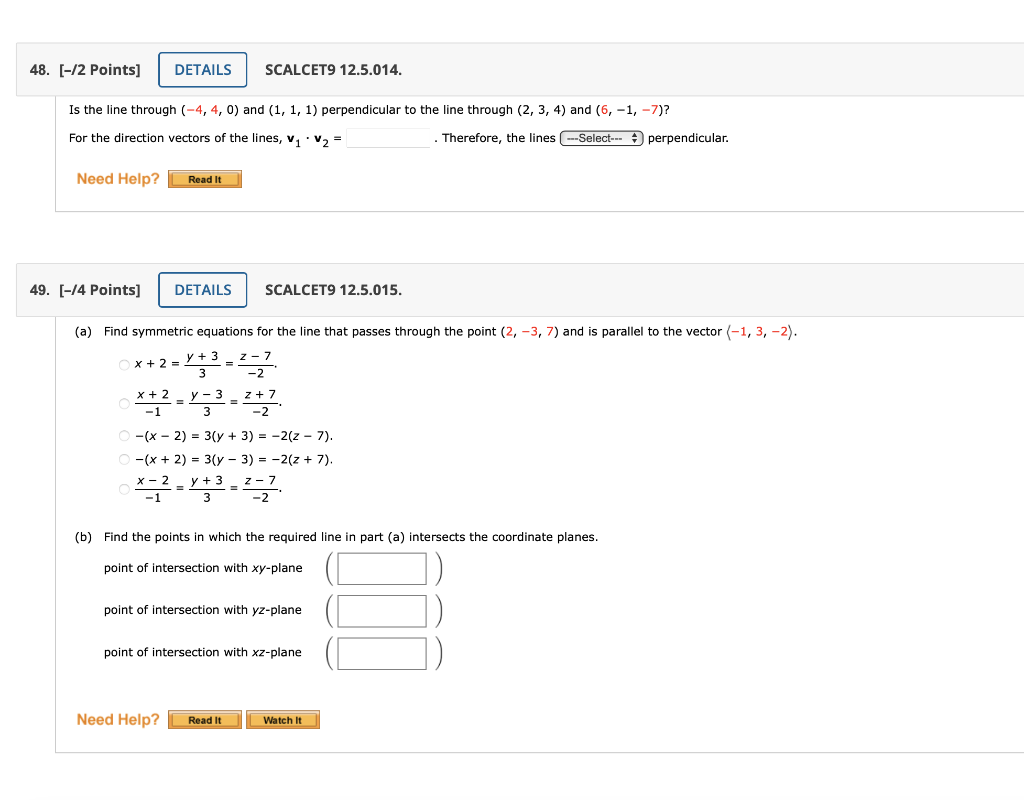Click the up-down stepper arrows on Select dropdown

click(x=636, y=138)
